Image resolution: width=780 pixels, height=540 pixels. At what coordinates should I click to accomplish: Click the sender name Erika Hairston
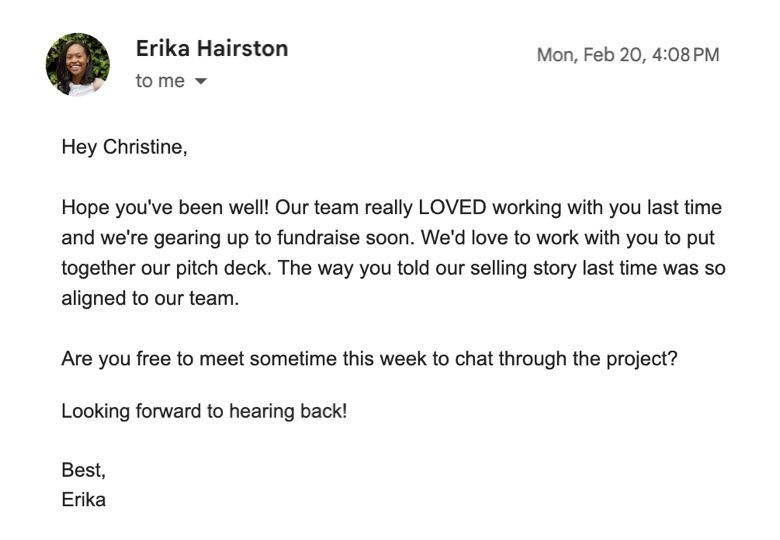(211, 48)
